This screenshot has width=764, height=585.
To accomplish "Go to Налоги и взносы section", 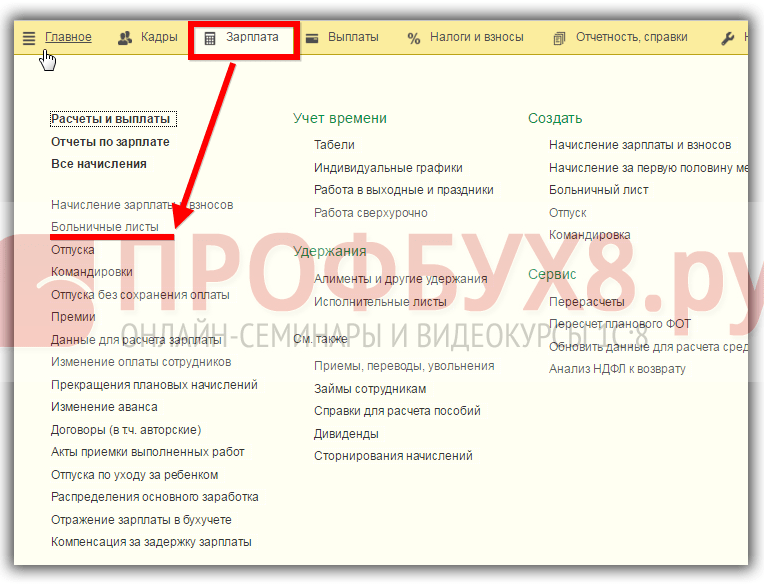I will tap(477, 37).
